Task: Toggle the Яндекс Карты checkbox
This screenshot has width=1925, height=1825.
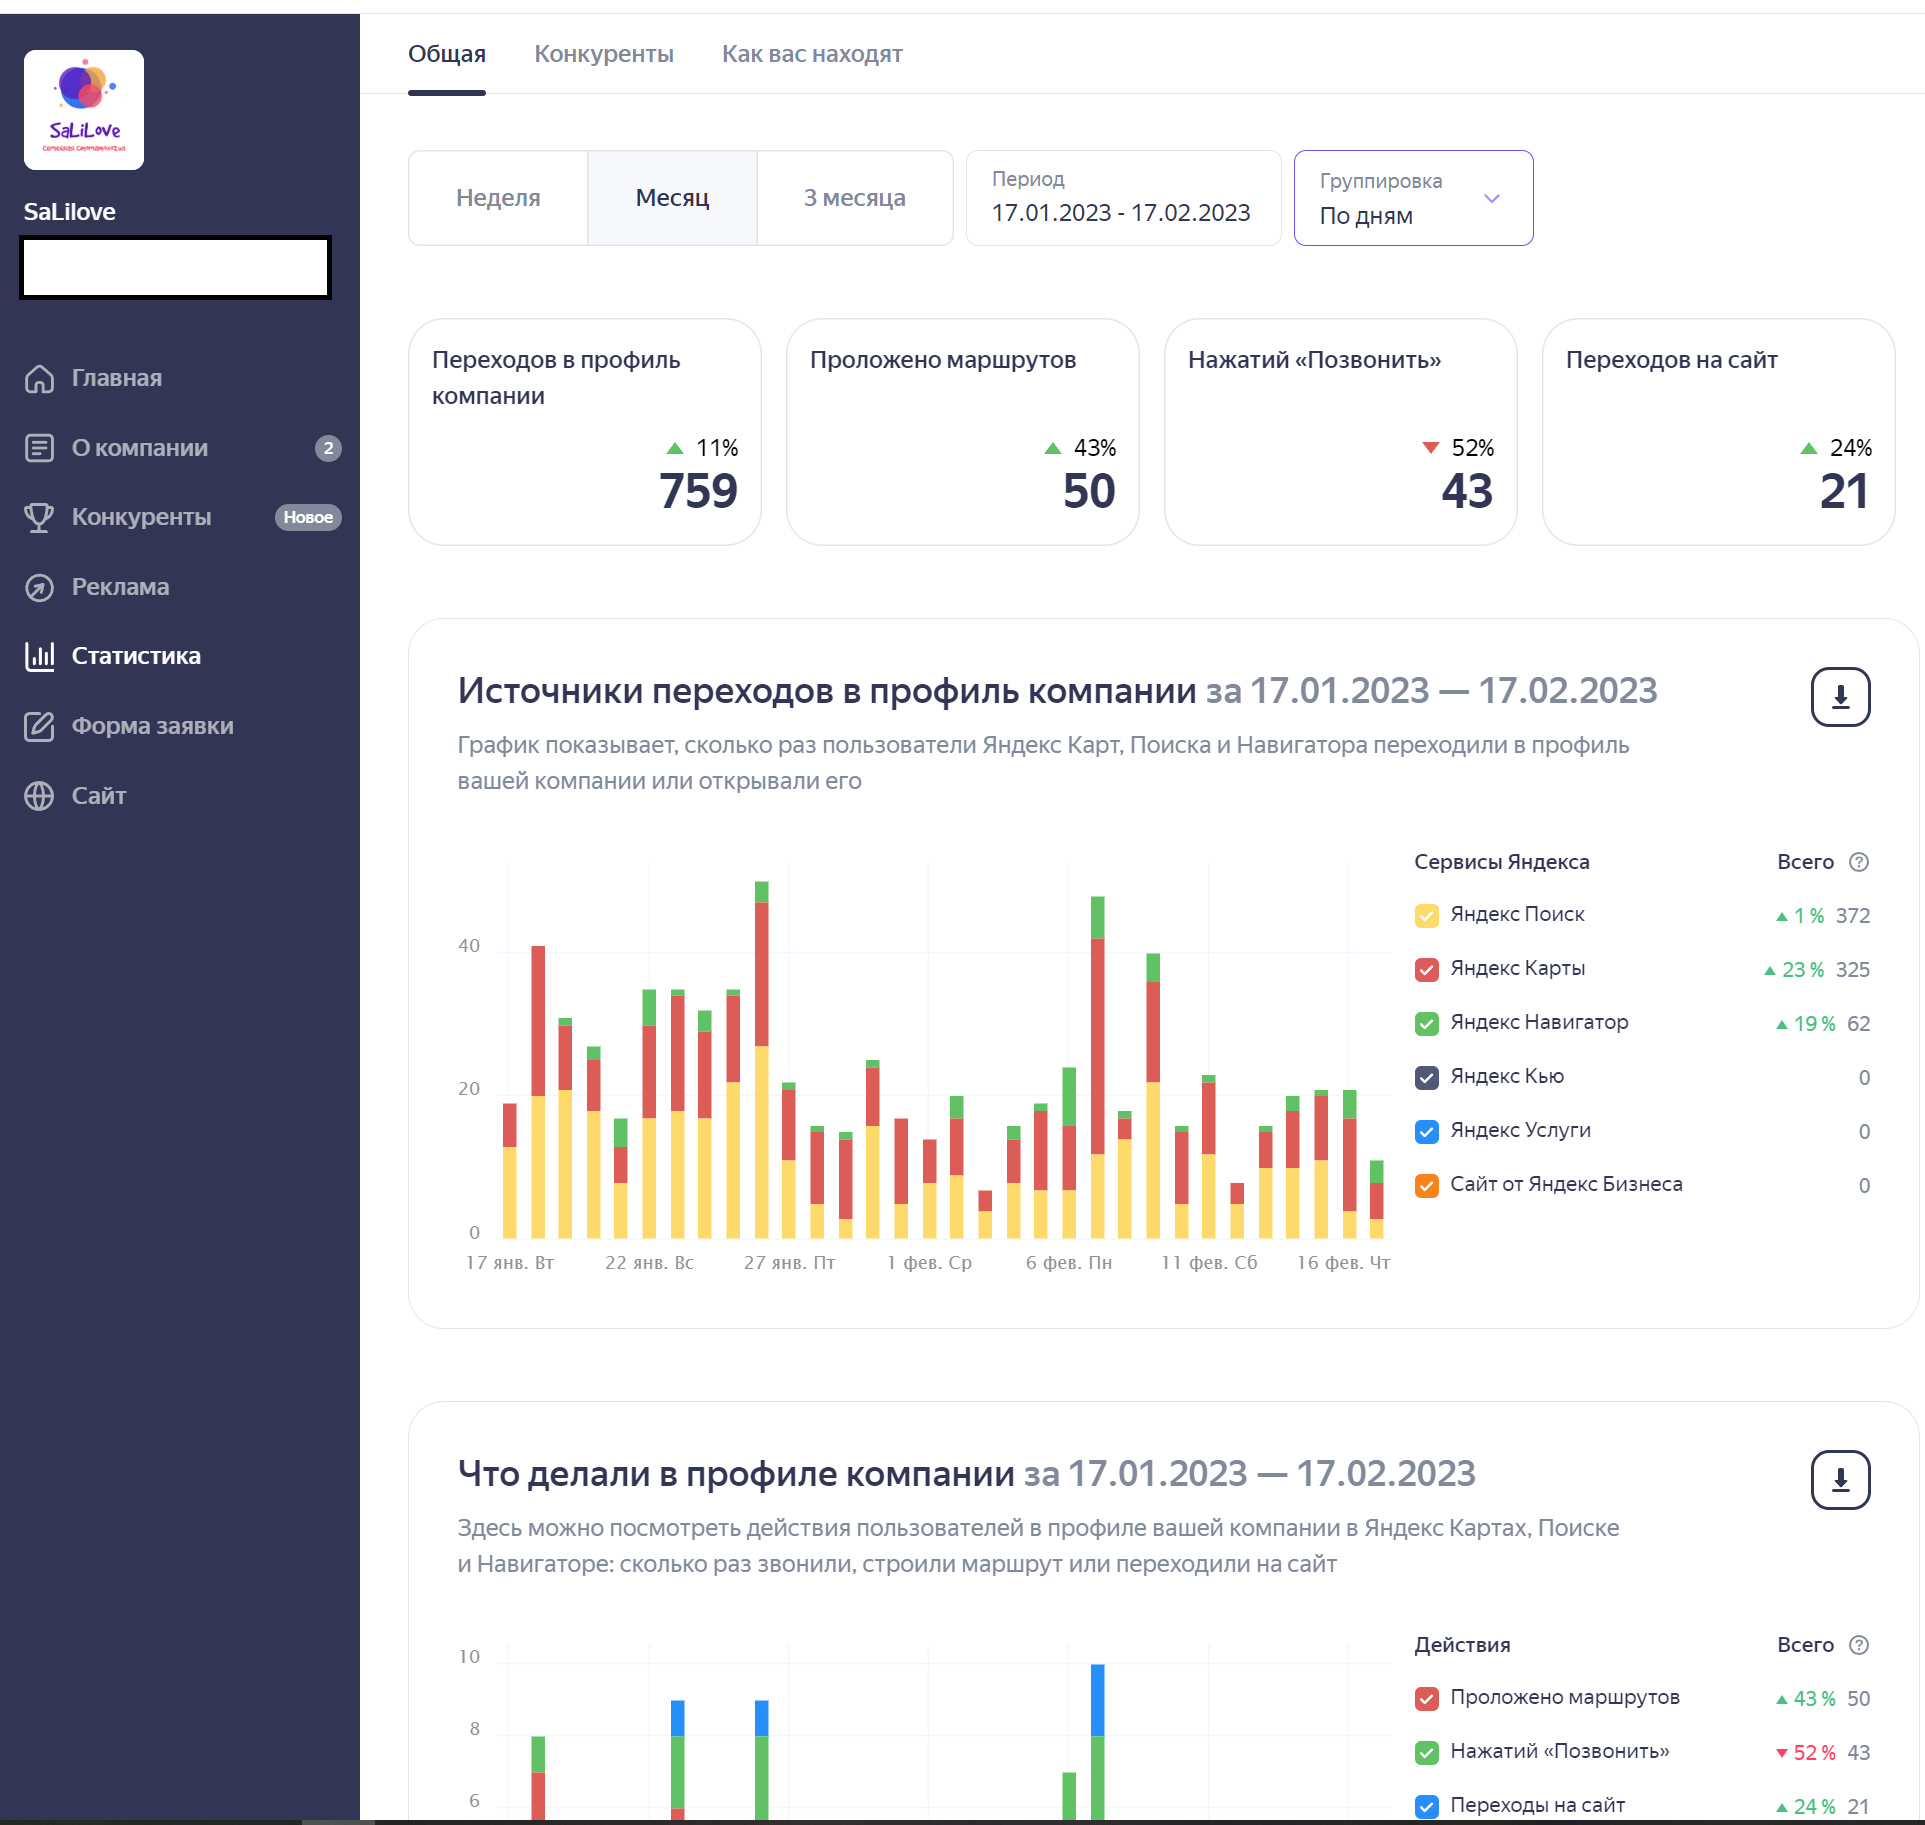Action: coord(1427,969)
